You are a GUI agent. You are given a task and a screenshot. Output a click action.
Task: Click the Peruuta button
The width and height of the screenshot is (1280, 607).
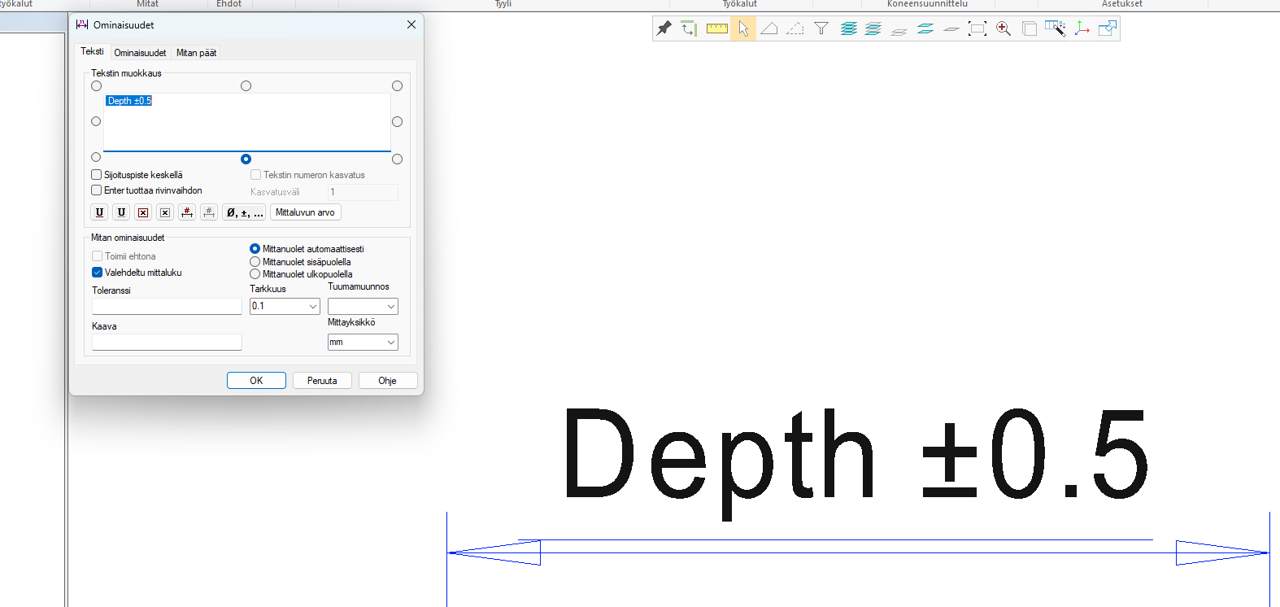point(322,381)
